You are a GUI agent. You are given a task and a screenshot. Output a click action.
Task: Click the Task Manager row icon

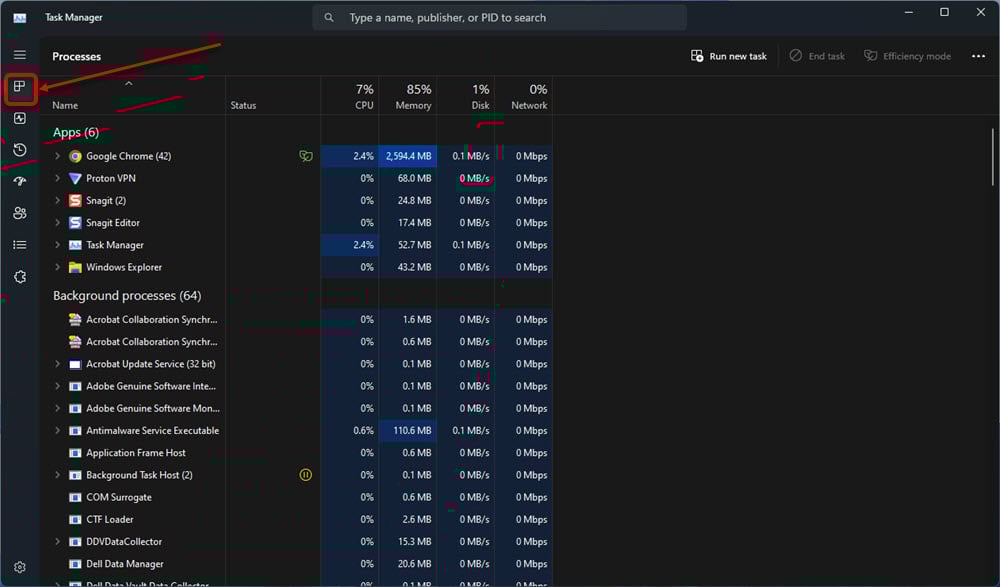[75, 245]
